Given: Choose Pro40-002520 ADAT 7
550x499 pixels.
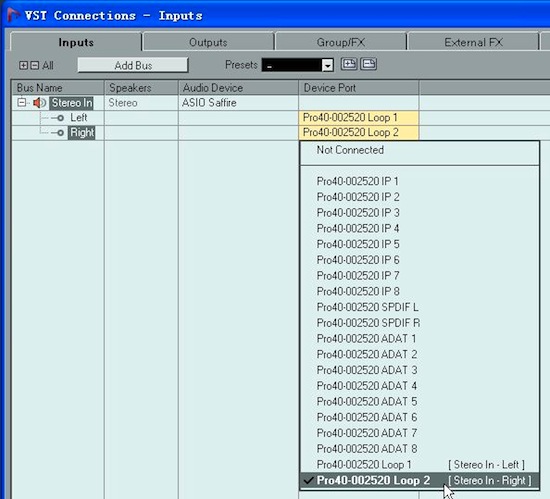Looking at the screenshot, I should [420, 433].
